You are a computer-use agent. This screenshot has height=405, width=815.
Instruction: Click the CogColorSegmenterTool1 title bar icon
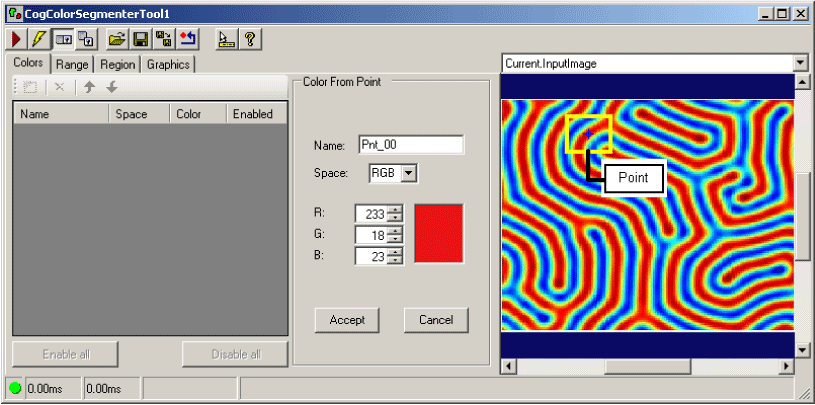pyautogui.click(x=15, y=13)
